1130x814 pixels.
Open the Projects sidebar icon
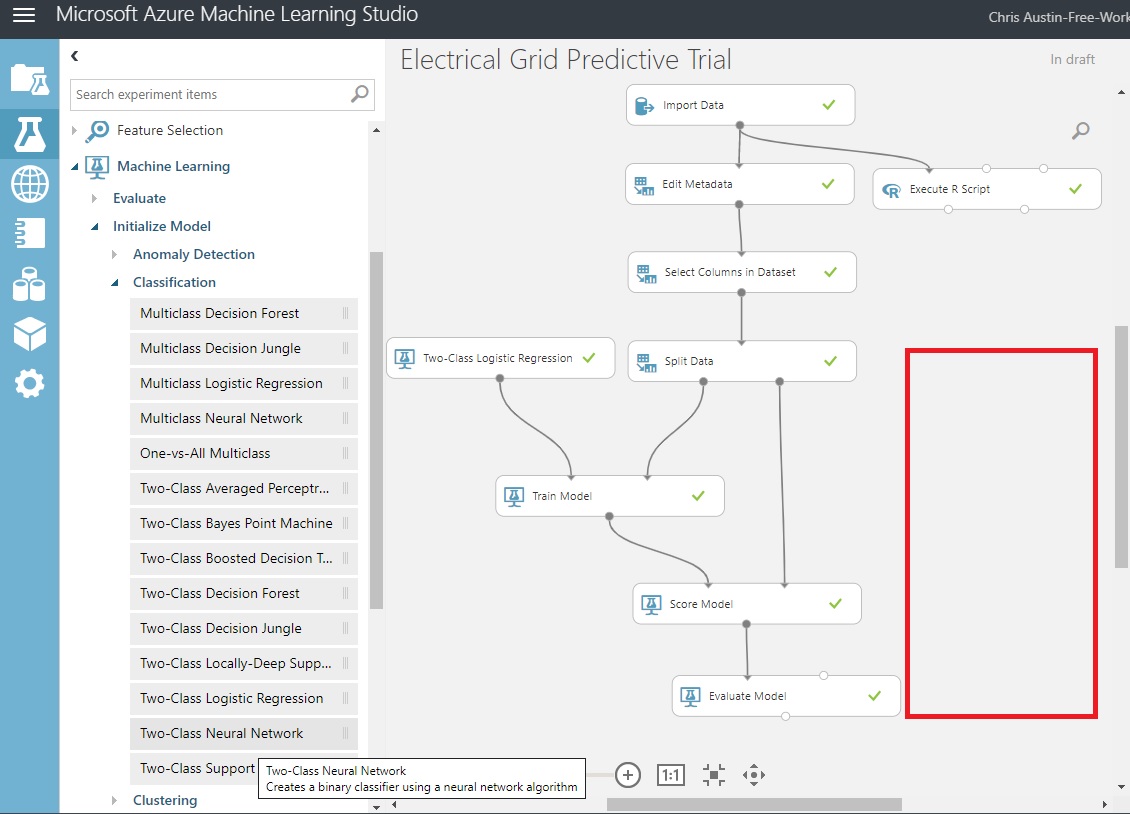pyautogui.click(x=30, y=79)
